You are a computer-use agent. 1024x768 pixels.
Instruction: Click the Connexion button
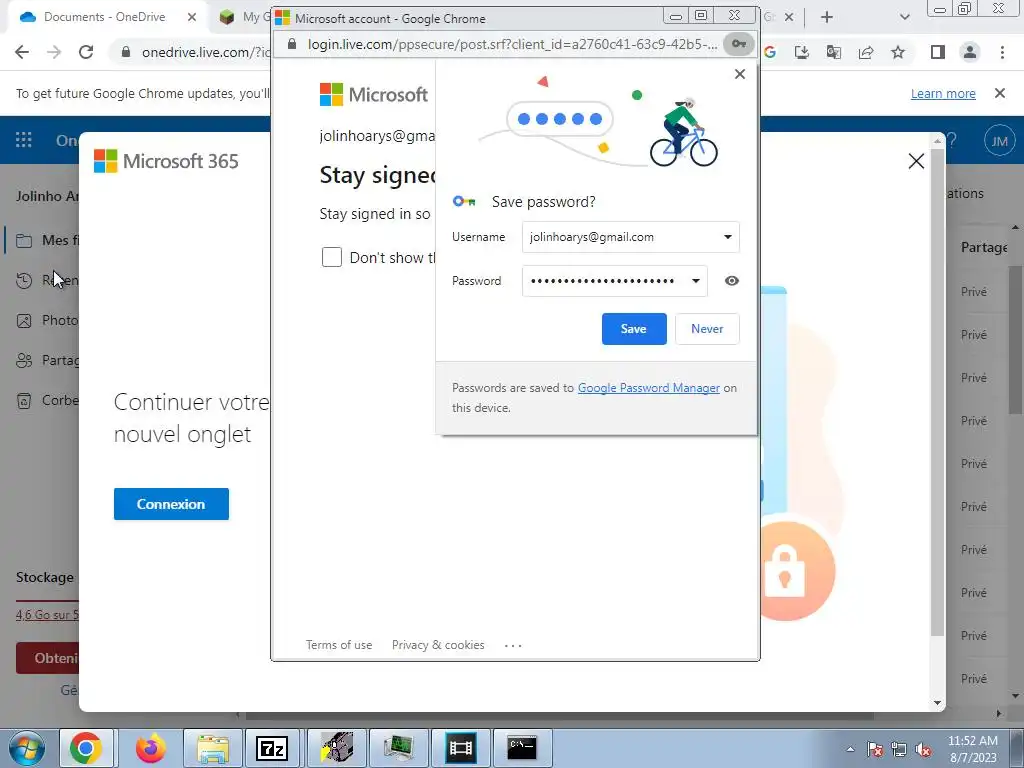tap(171, 504)
